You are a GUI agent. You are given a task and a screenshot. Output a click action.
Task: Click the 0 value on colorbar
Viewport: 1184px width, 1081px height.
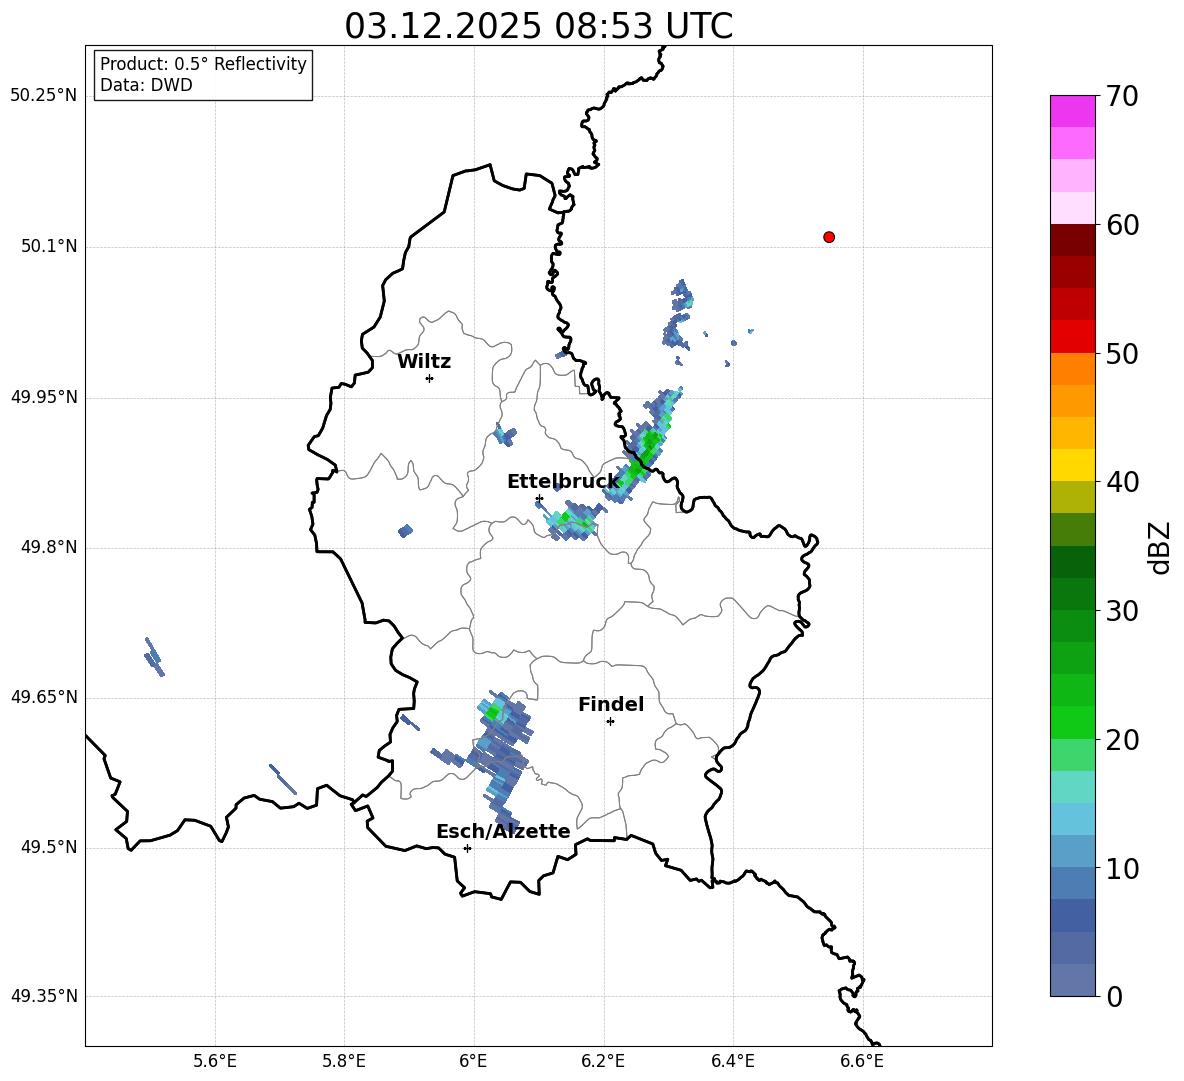pos(1114,997)
